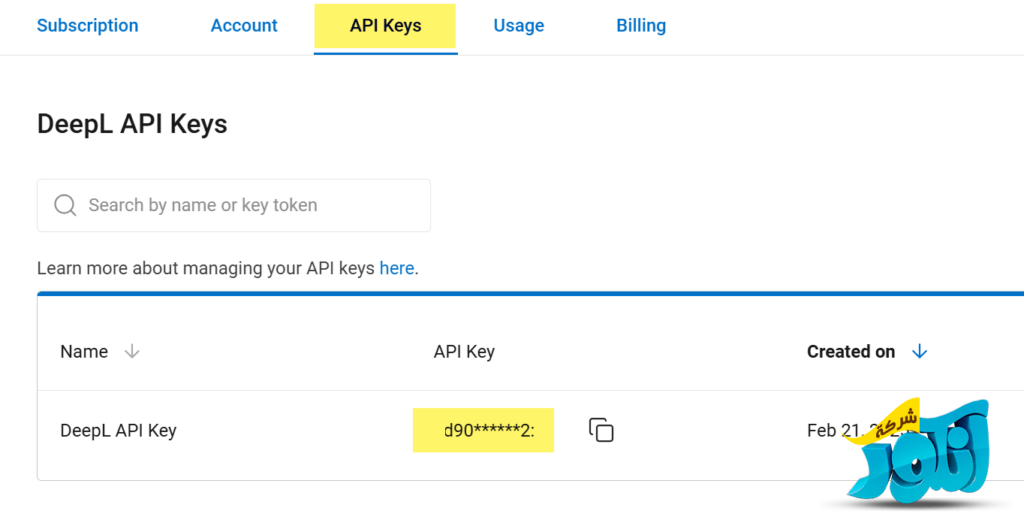Go to the Usage tab
The height and width of the screenshot is (520, 1024).
(x=519, y=25)
